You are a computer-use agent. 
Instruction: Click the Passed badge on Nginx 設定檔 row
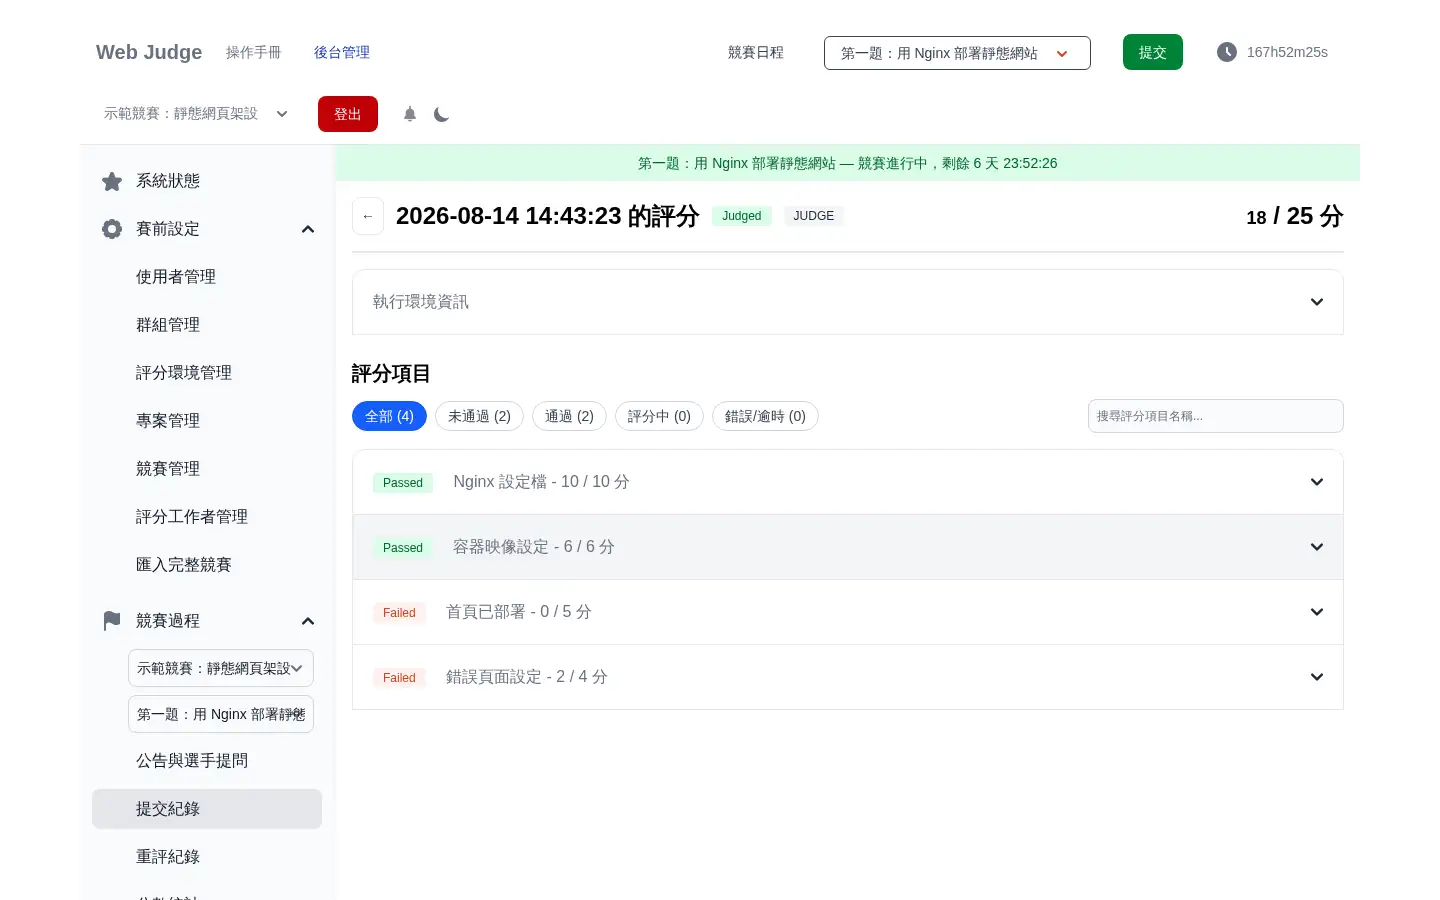pos(403,483)
